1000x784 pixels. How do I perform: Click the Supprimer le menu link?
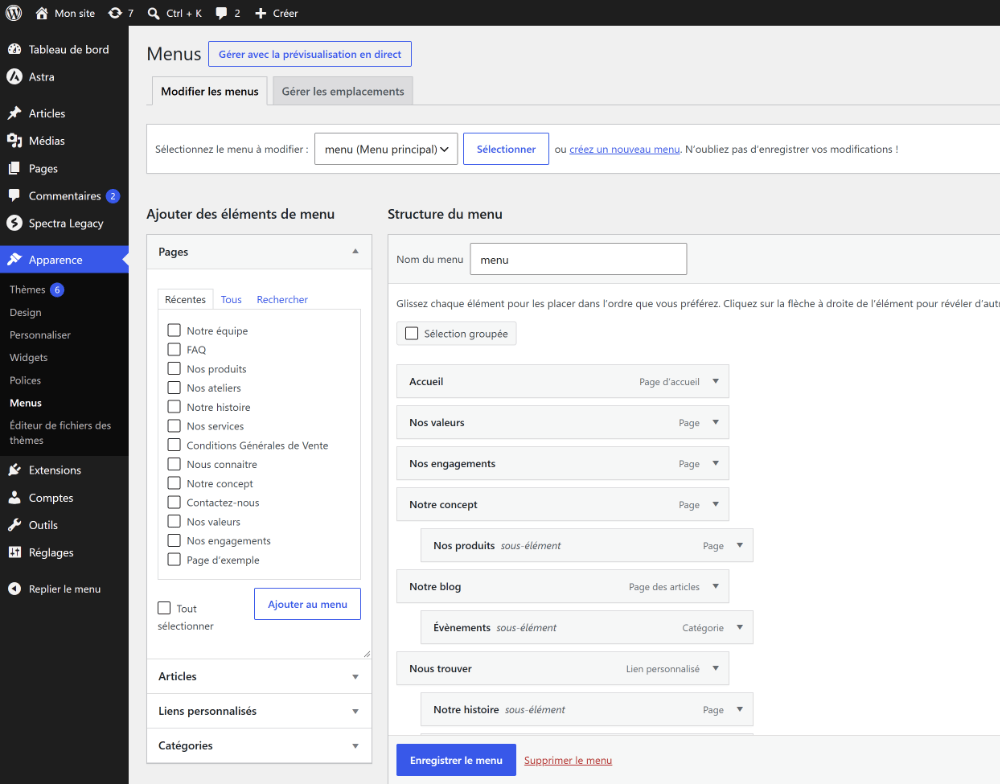(568, 760)
